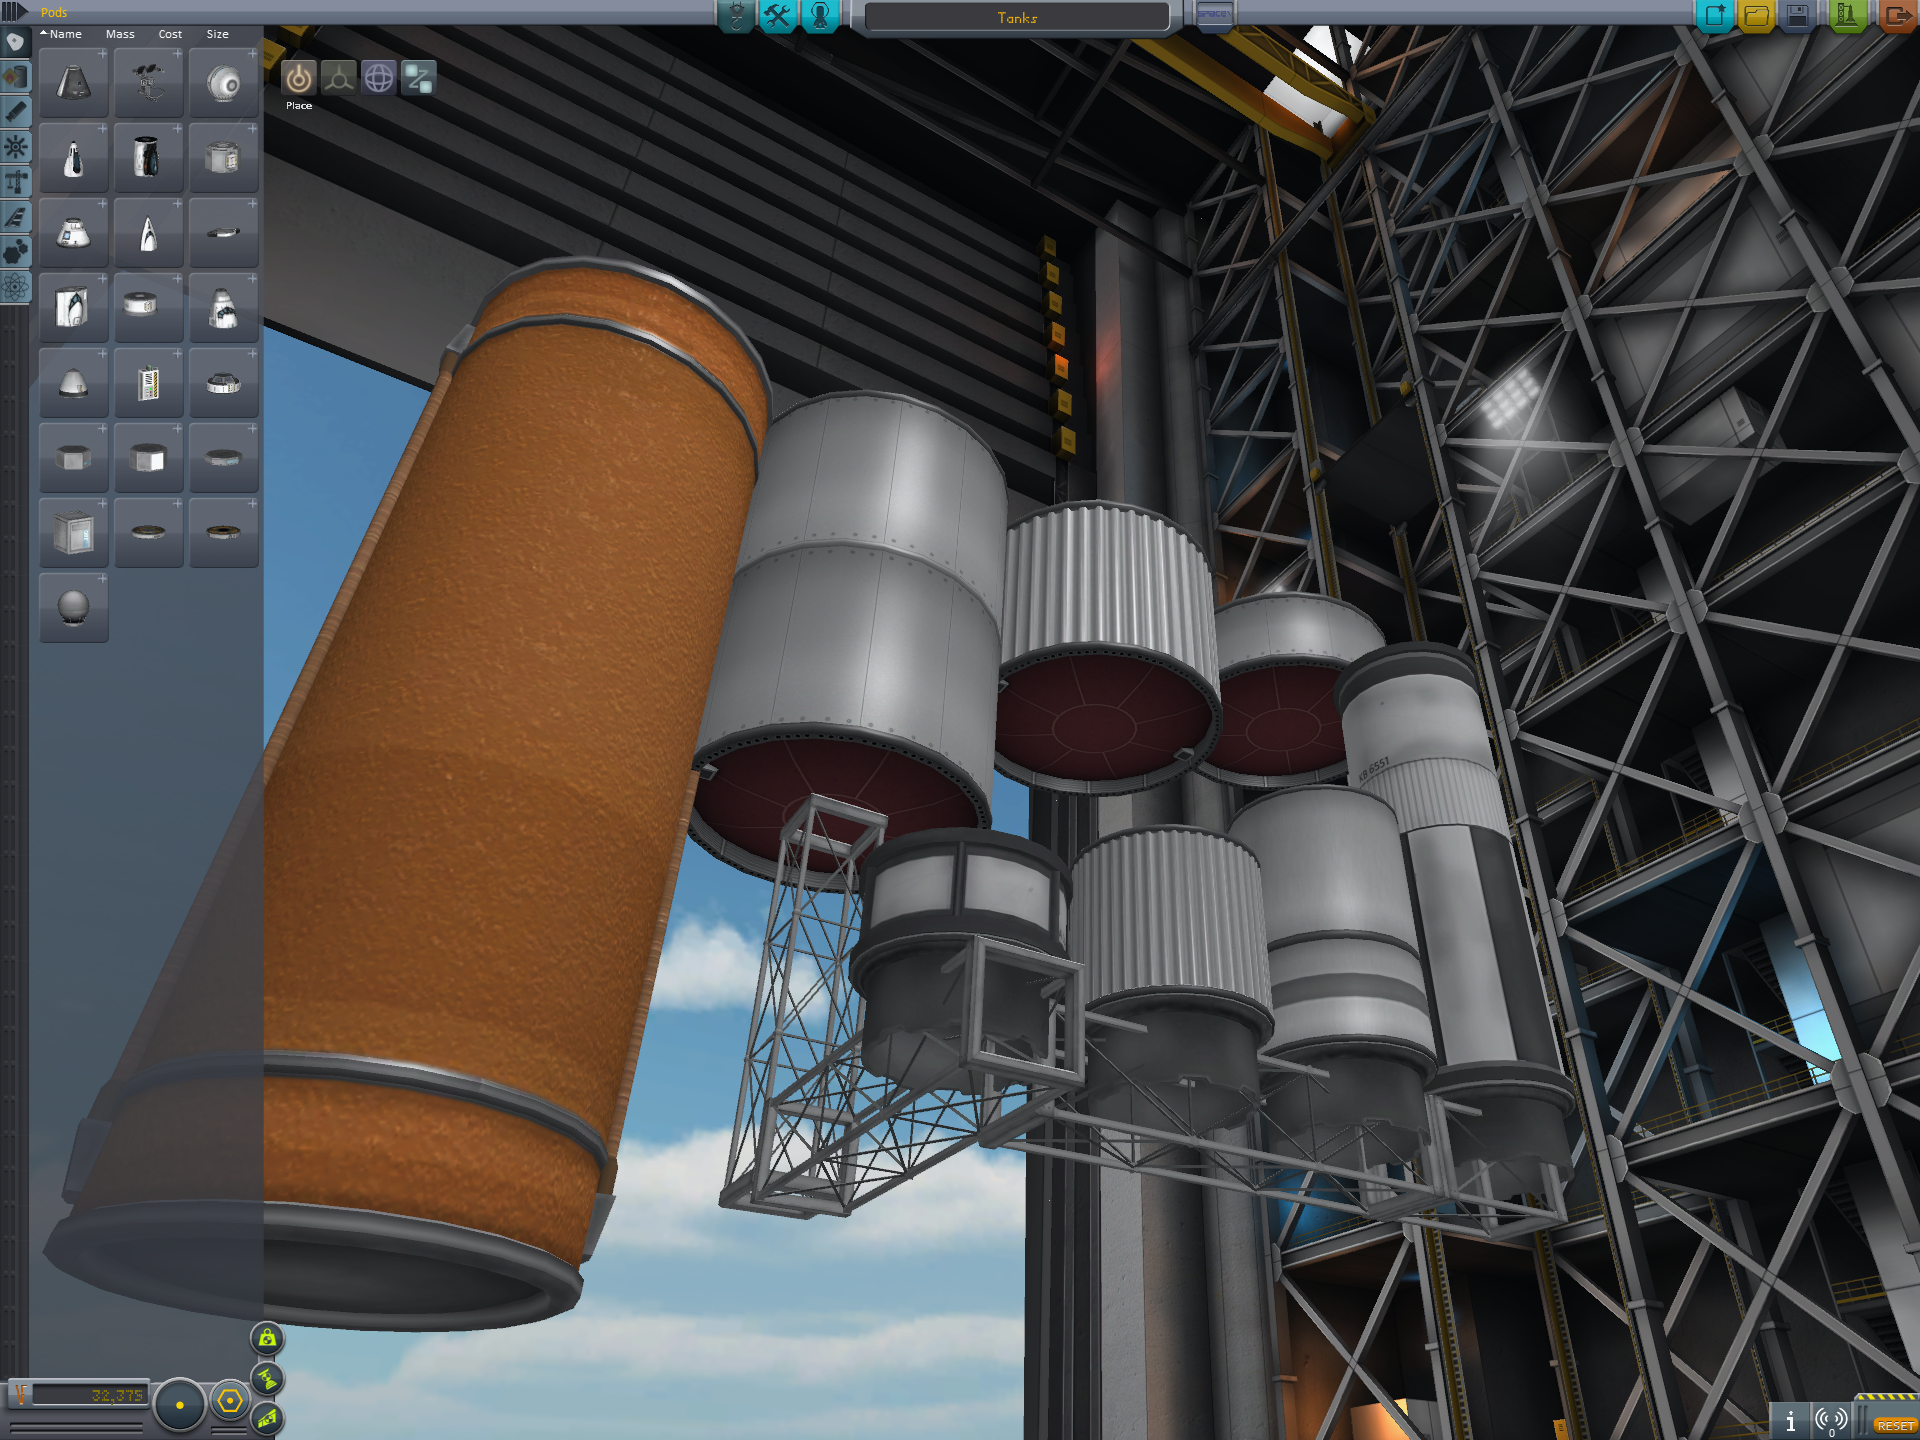Screen dimensions: 1920x1440
Task: Toggle the Center of Thrust indicator
Action: [267, 1380]
